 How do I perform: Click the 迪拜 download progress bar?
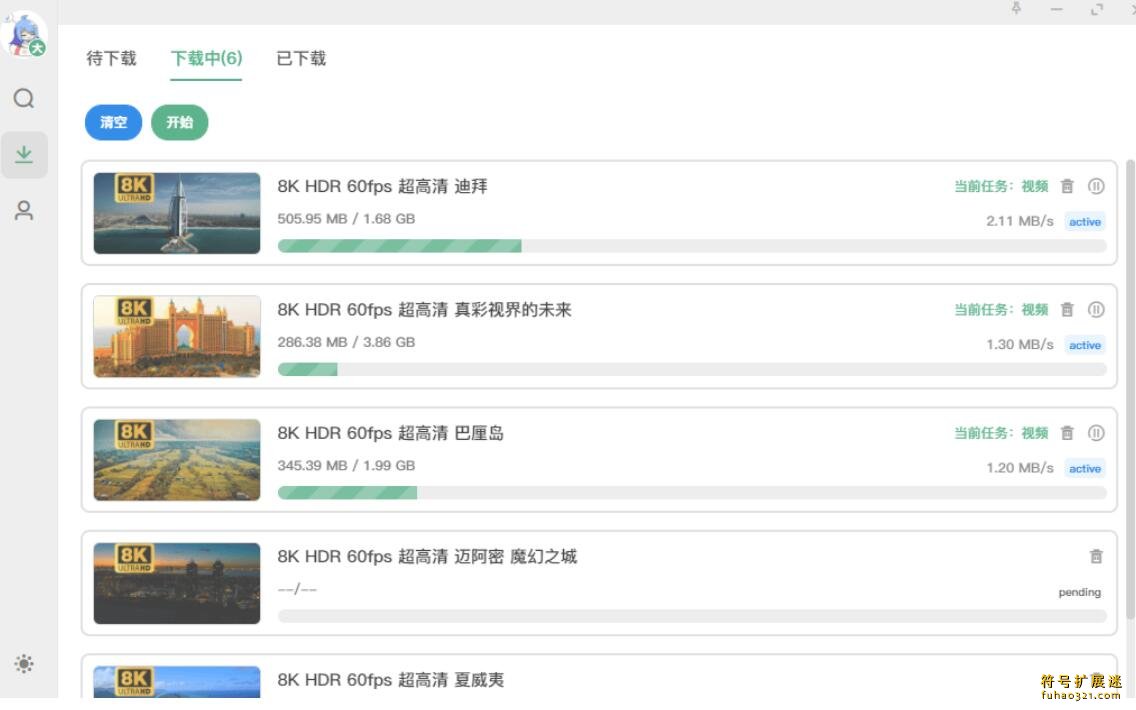692,246
